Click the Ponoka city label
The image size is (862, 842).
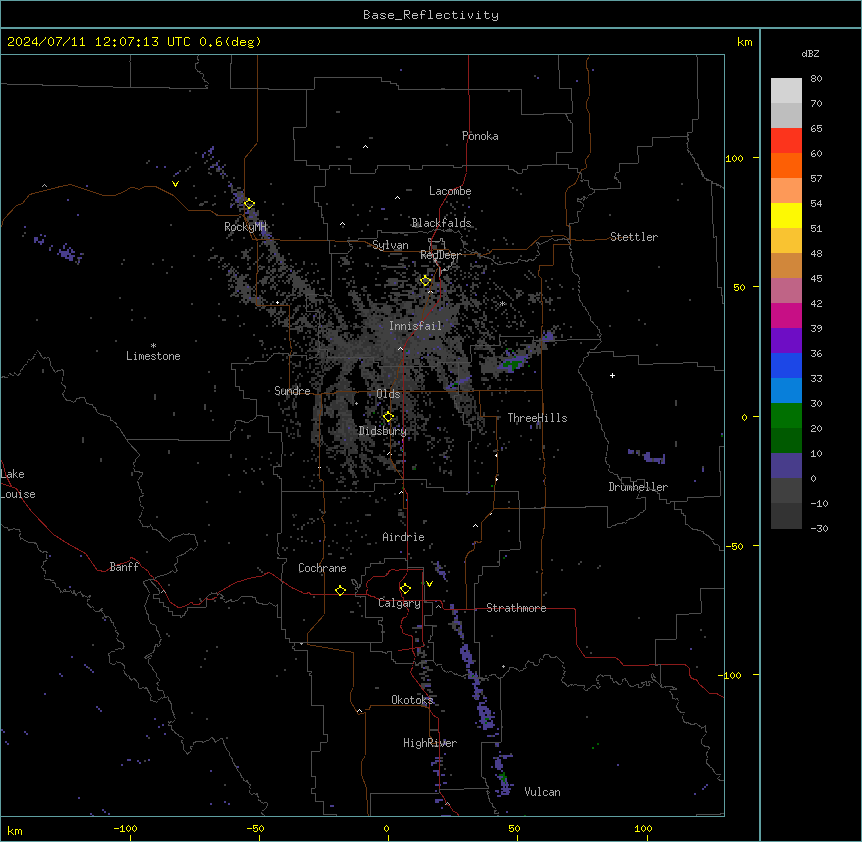[x=480, y=136]
